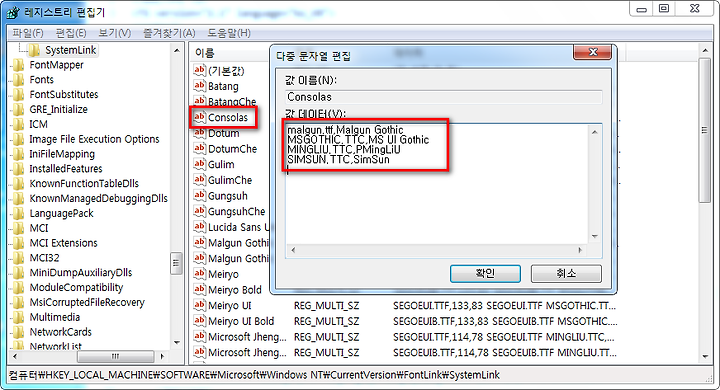720x390 pixels.
Task: Click the REG_MULTI_SZ type of Meiryo UI
Action: point(326,305)
